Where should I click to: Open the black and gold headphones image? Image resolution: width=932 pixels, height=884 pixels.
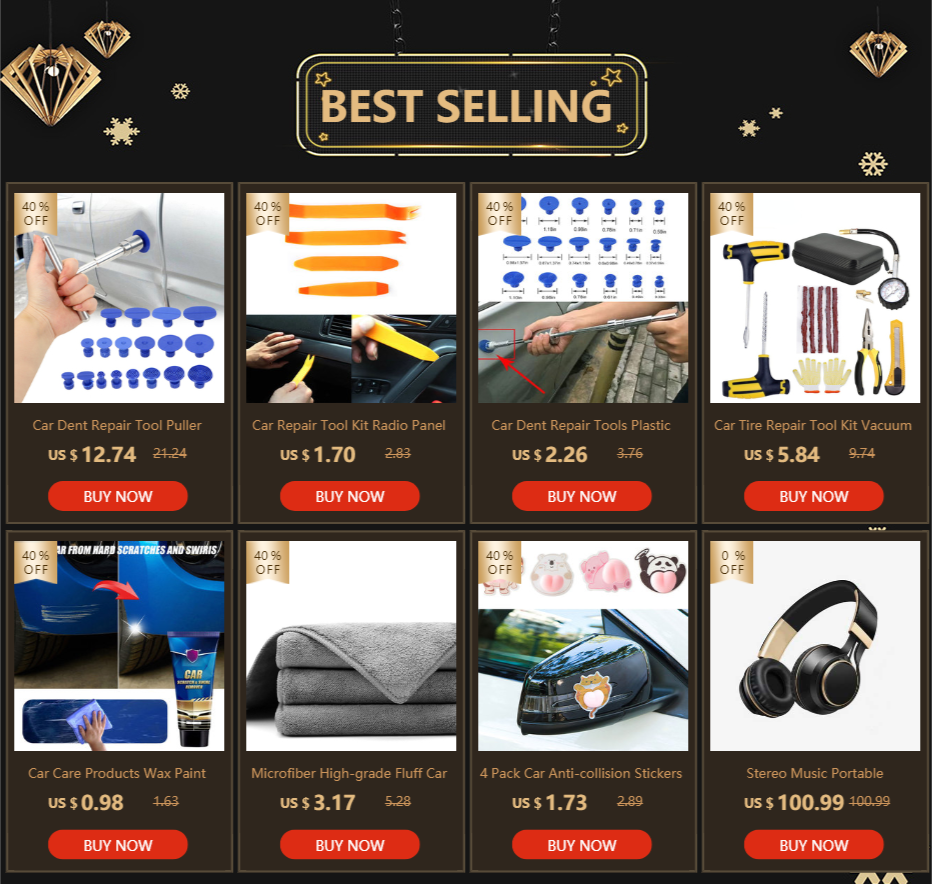click(x=815, y=646)
